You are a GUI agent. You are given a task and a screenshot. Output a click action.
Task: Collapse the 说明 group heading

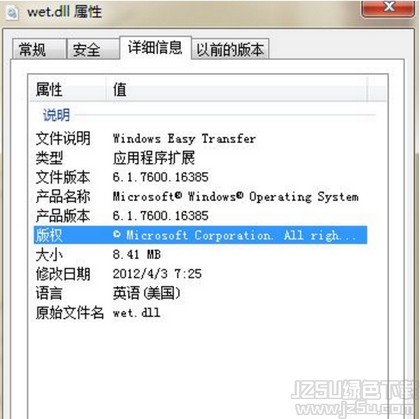(56, 115)
